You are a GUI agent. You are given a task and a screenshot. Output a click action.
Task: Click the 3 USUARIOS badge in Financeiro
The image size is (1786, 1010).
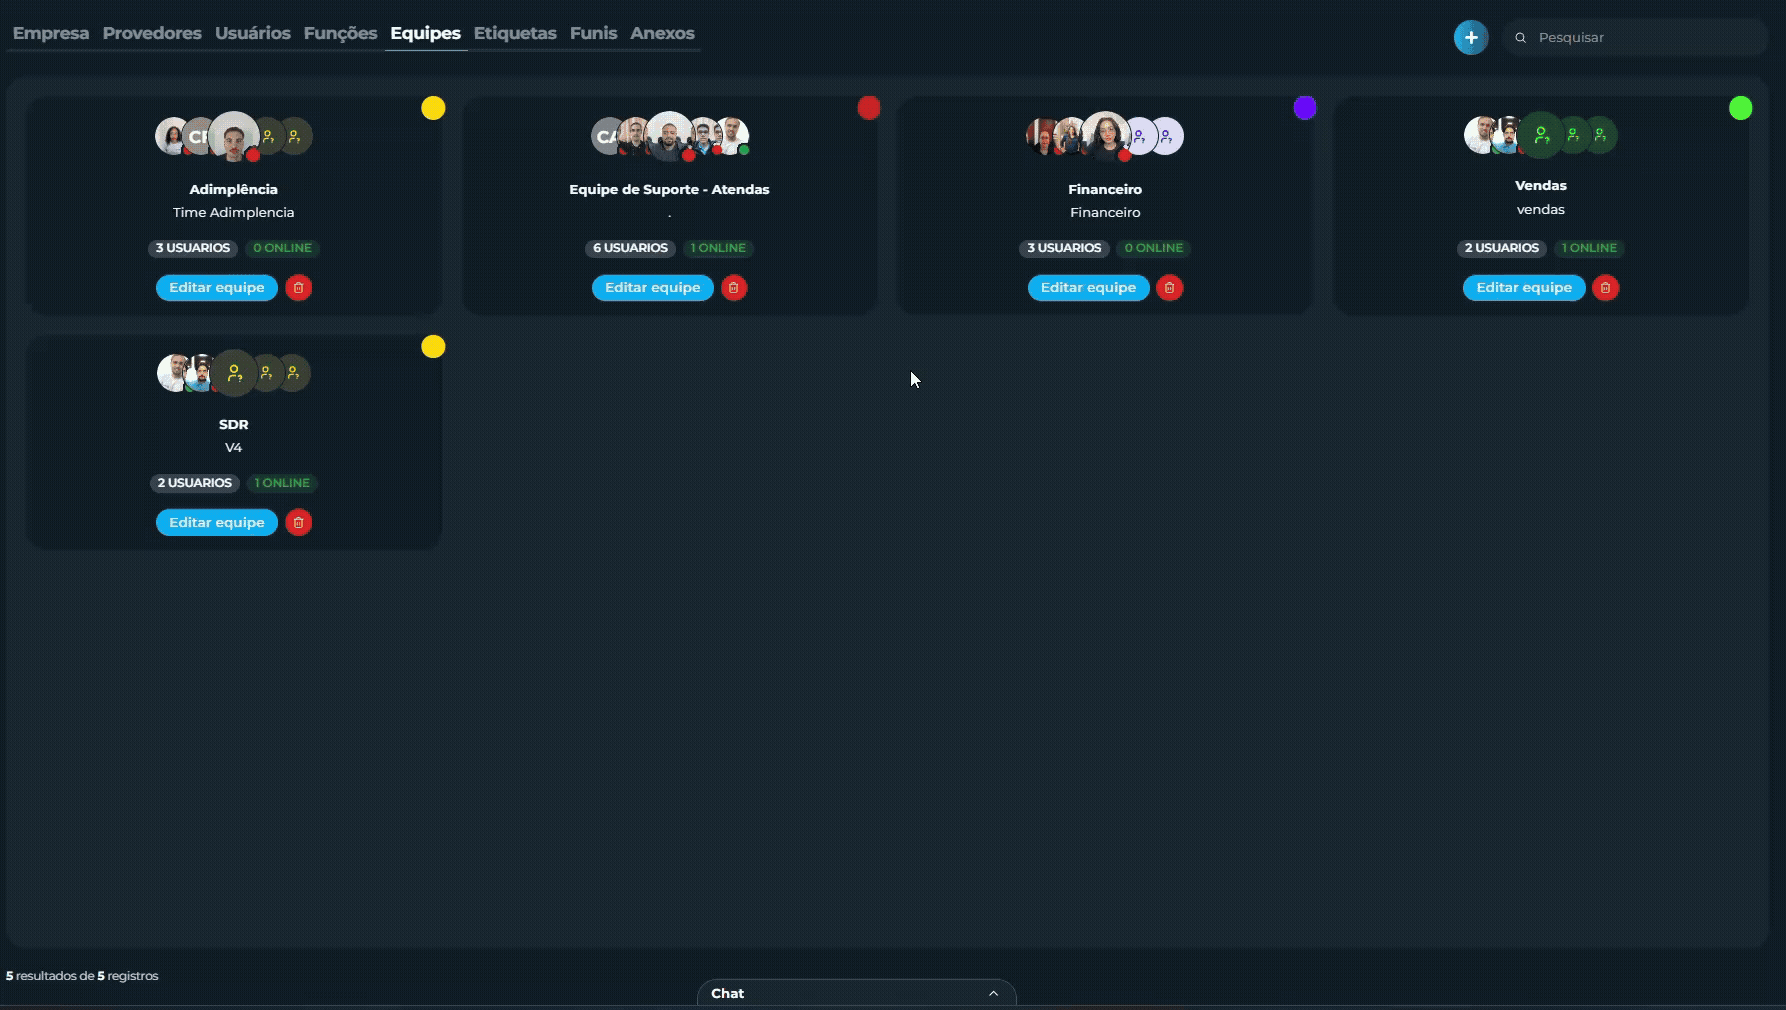pos(1064,248)
